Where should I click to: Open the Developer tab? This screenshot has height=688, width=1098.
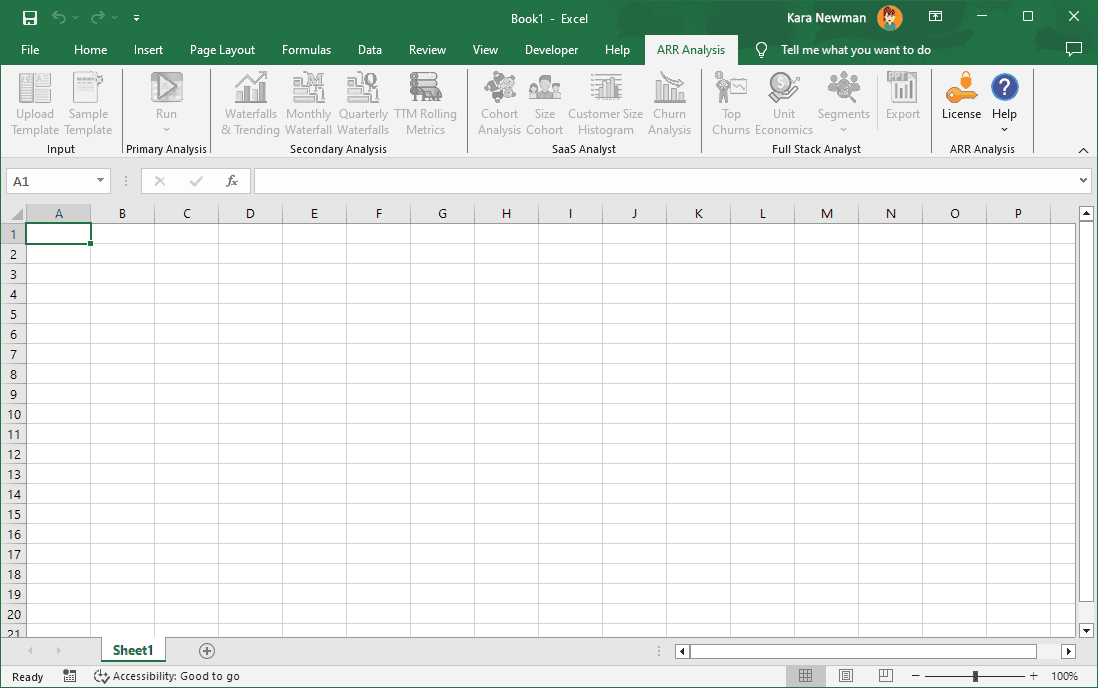pos(551,49)
